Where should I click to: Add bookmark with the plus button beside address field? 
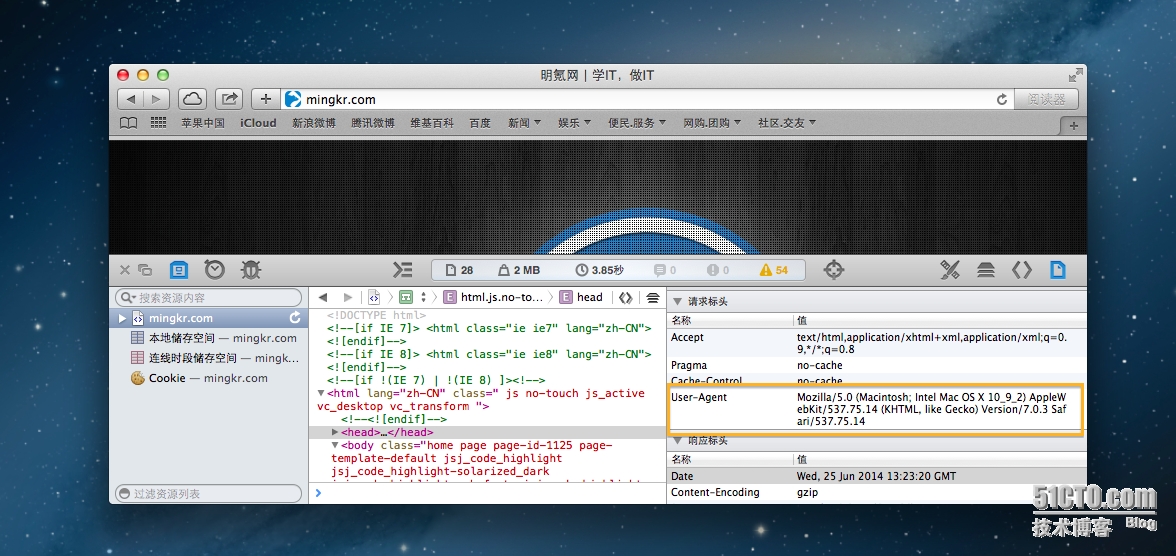click(x=266, y=99)
